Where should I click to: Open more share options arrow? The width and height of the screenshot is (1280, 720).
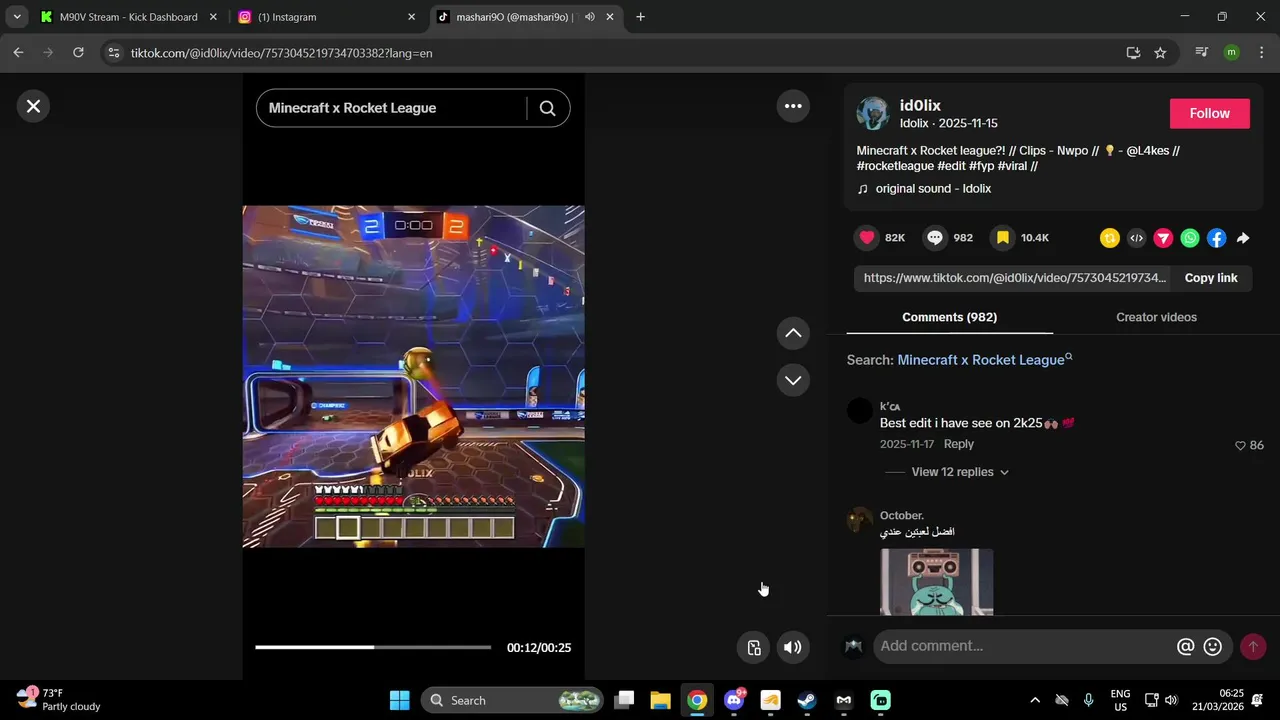click(1243, 238)
